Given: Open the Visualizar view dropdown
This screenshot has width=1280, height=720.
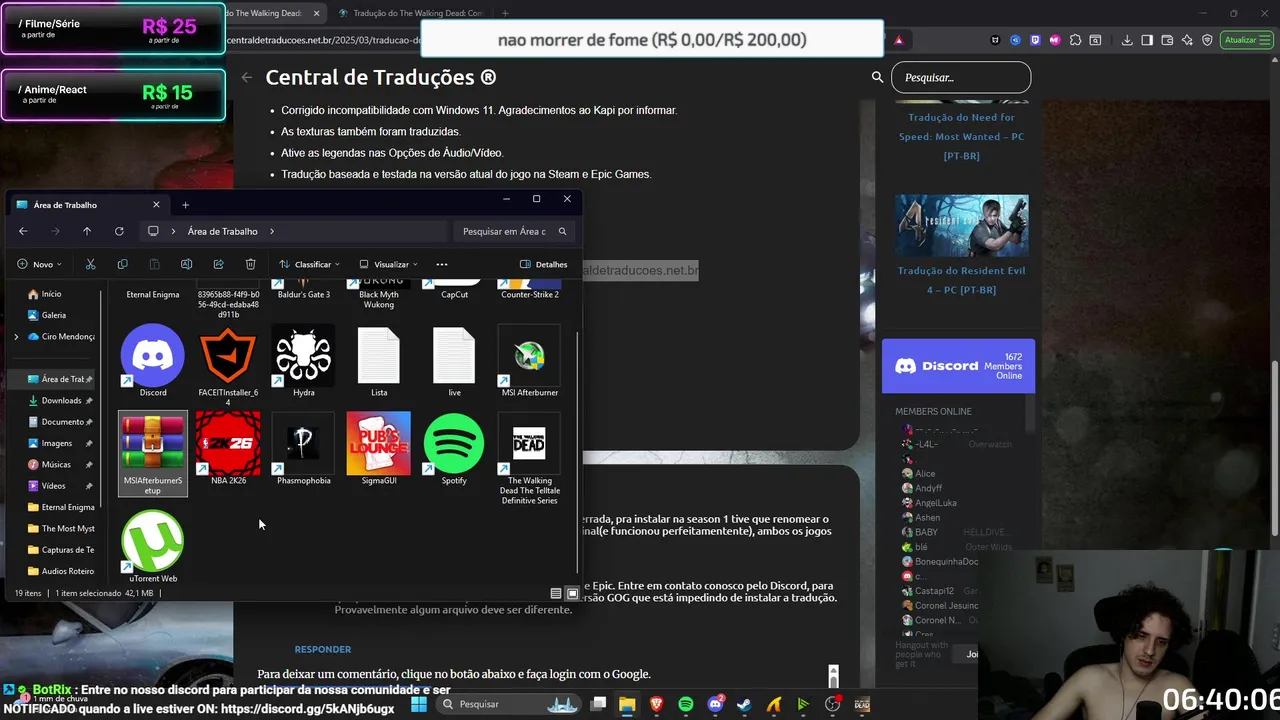Looking at the screenshot, I should 389,264.
